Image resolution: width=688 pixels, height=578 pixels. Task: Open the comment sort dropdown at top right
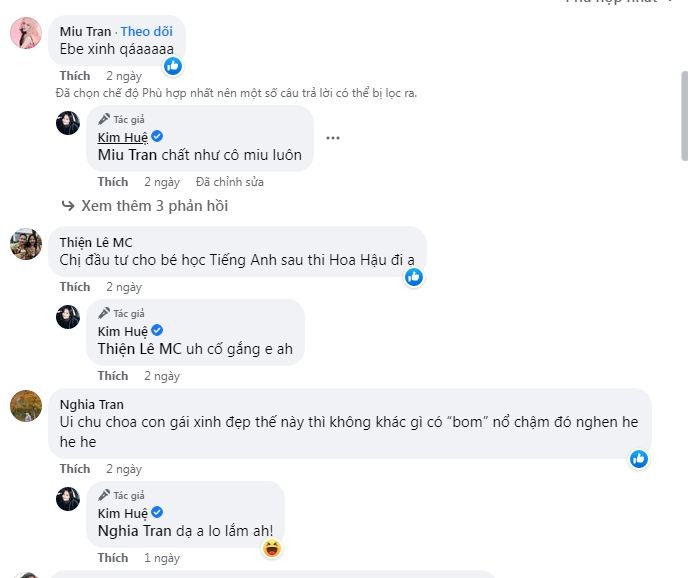[x=630, y=3]
